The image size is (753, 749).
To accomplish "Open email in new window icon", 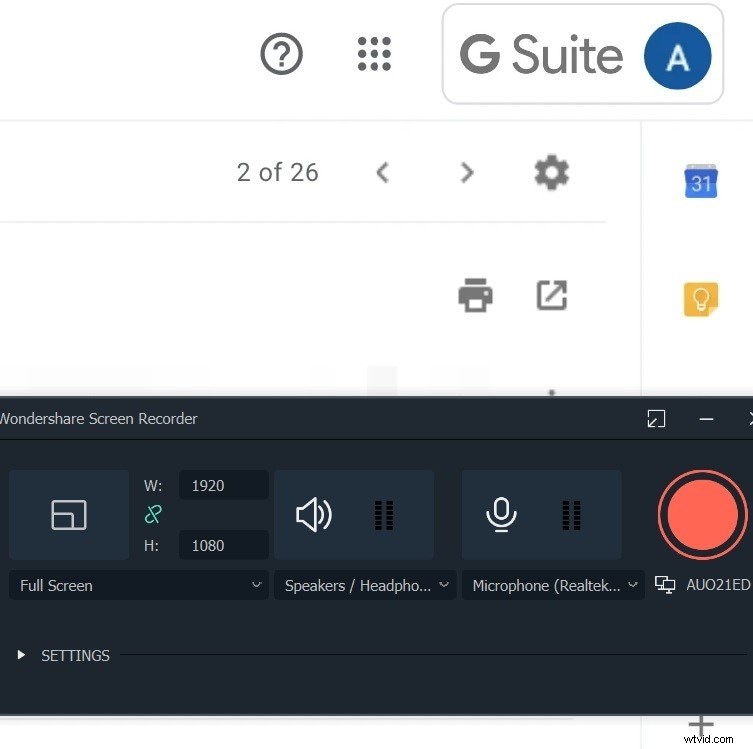I will (x=552, y=295).
